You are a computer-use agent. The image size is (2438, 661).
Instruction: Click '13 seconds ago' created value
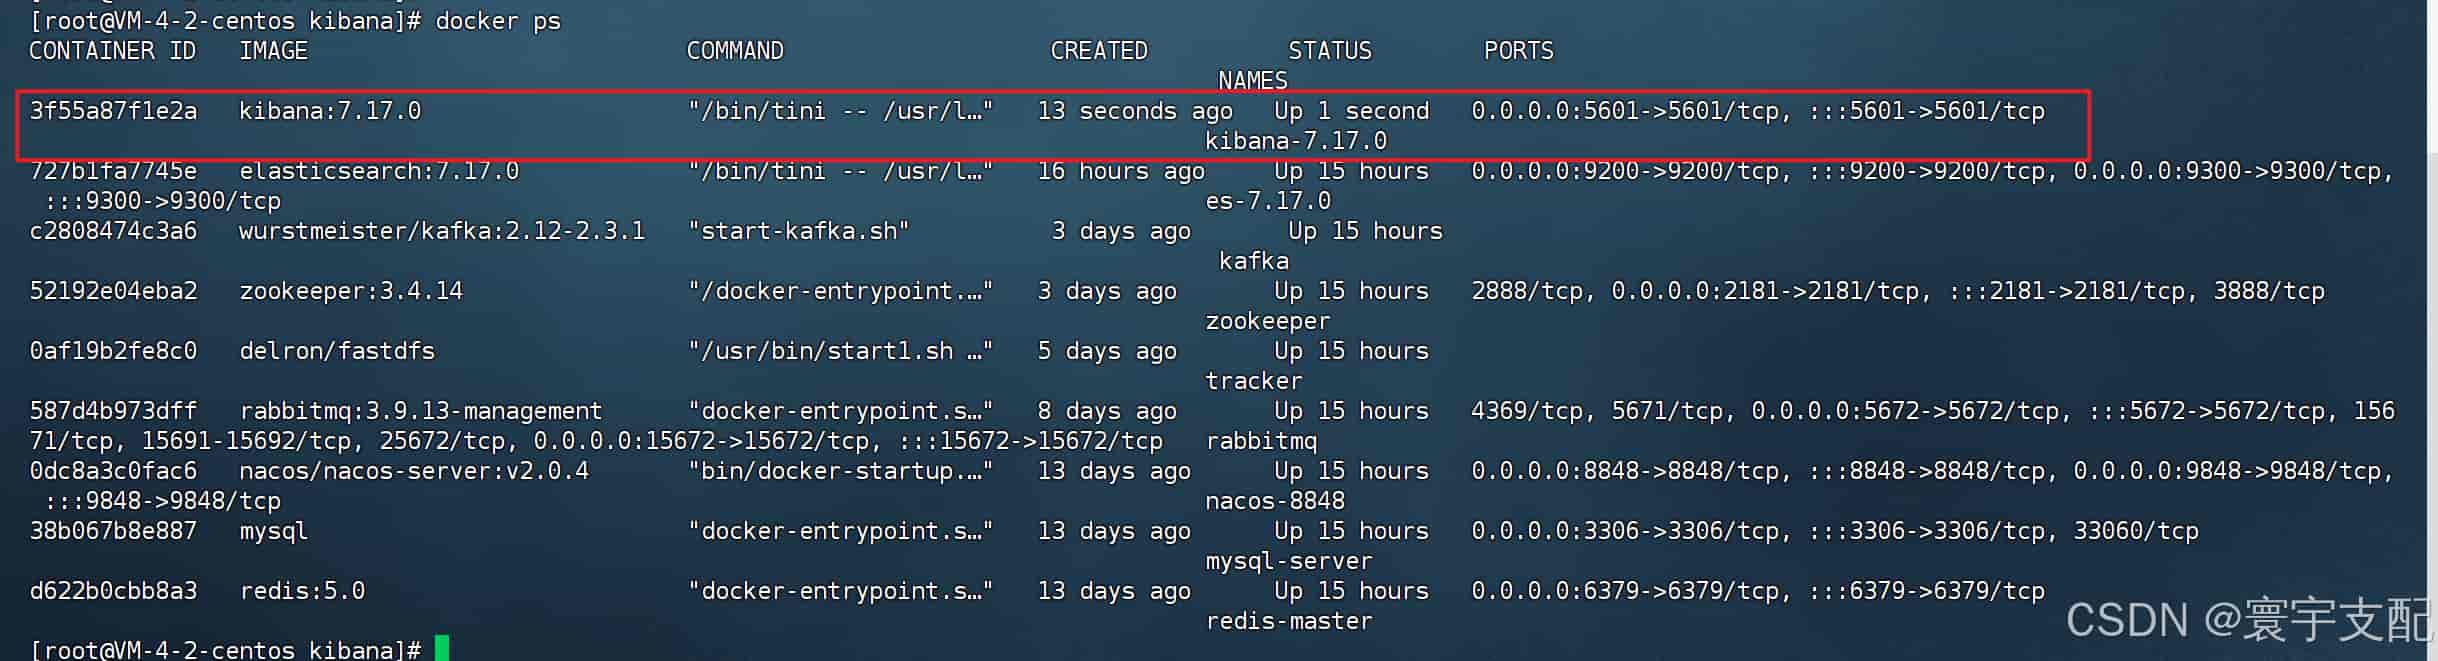[x=1135, y=111]
